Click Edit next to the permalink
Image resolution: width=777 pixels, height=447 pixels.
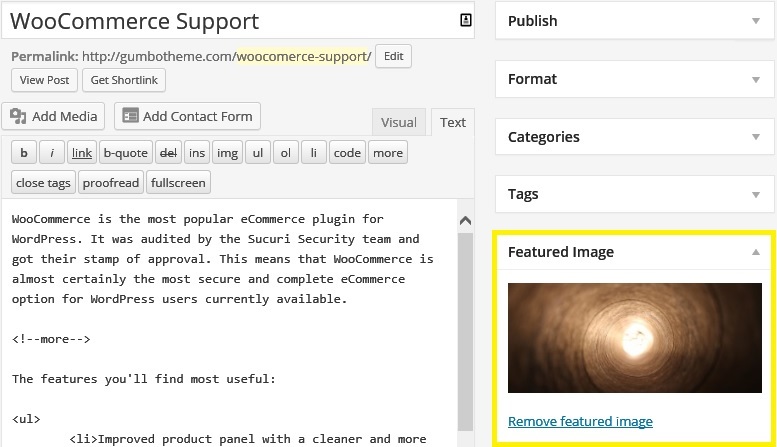pyautogui.click(x=393, y=56)
